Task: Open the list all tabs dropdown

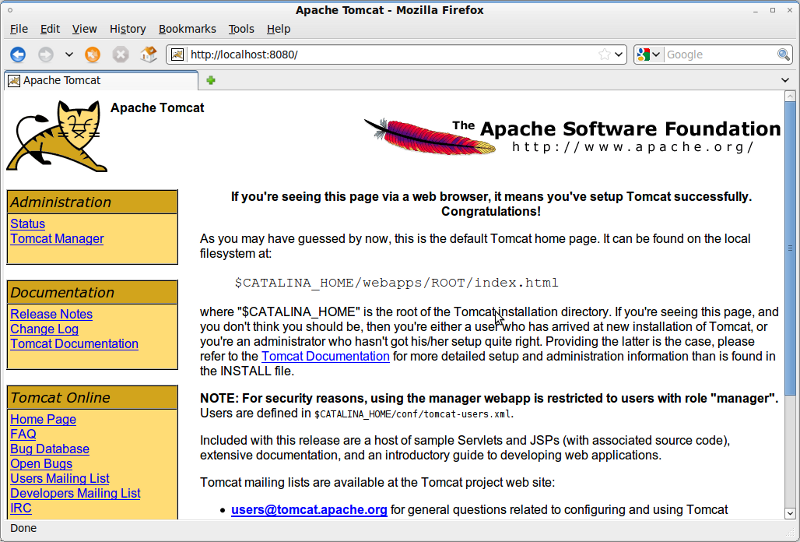Action: pos(785,80)
